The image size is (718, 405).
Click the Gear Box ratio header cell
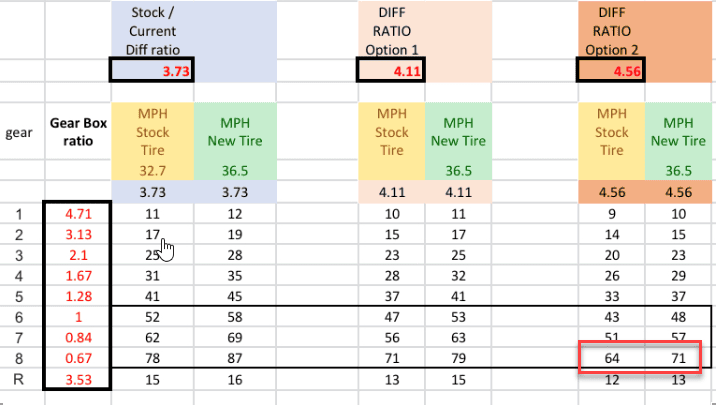(x=78, y=131)
